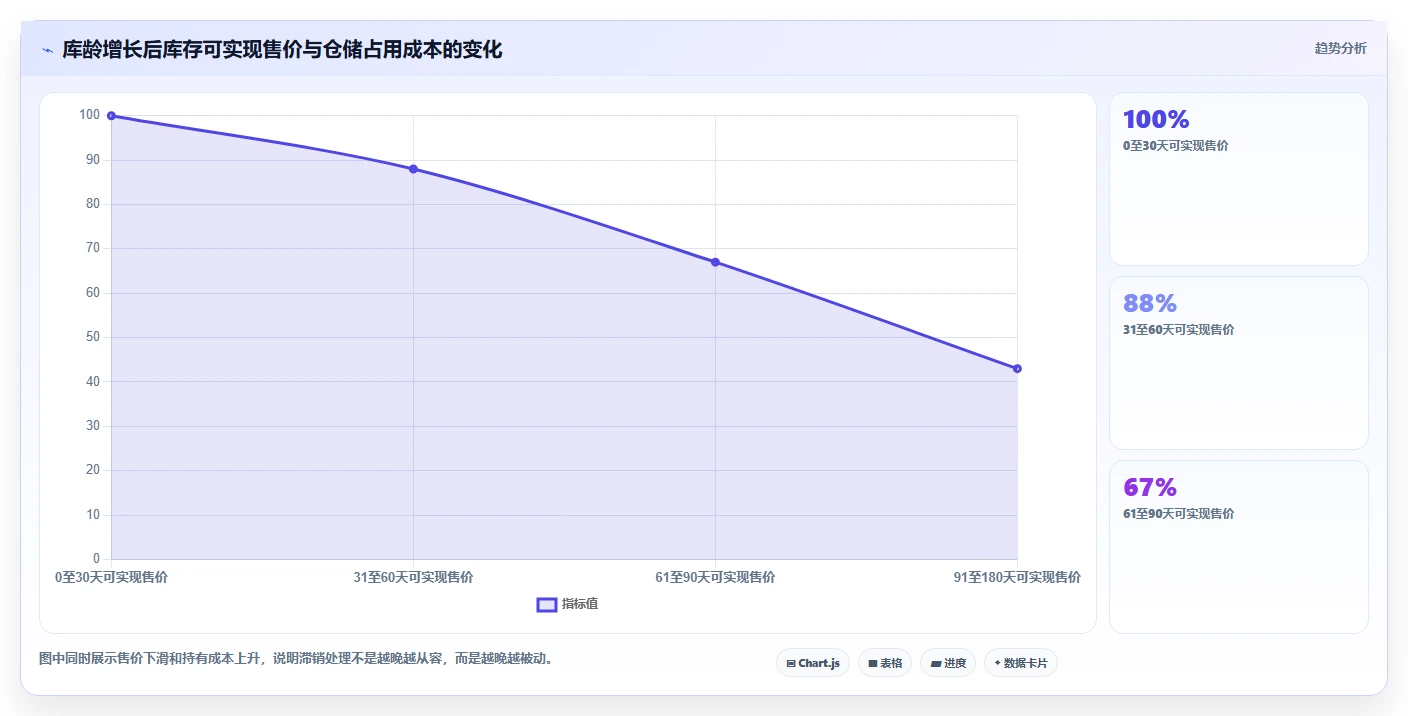Click the data point at 61至90天 (67)
Screen dimensions: 1408x716
715,262
